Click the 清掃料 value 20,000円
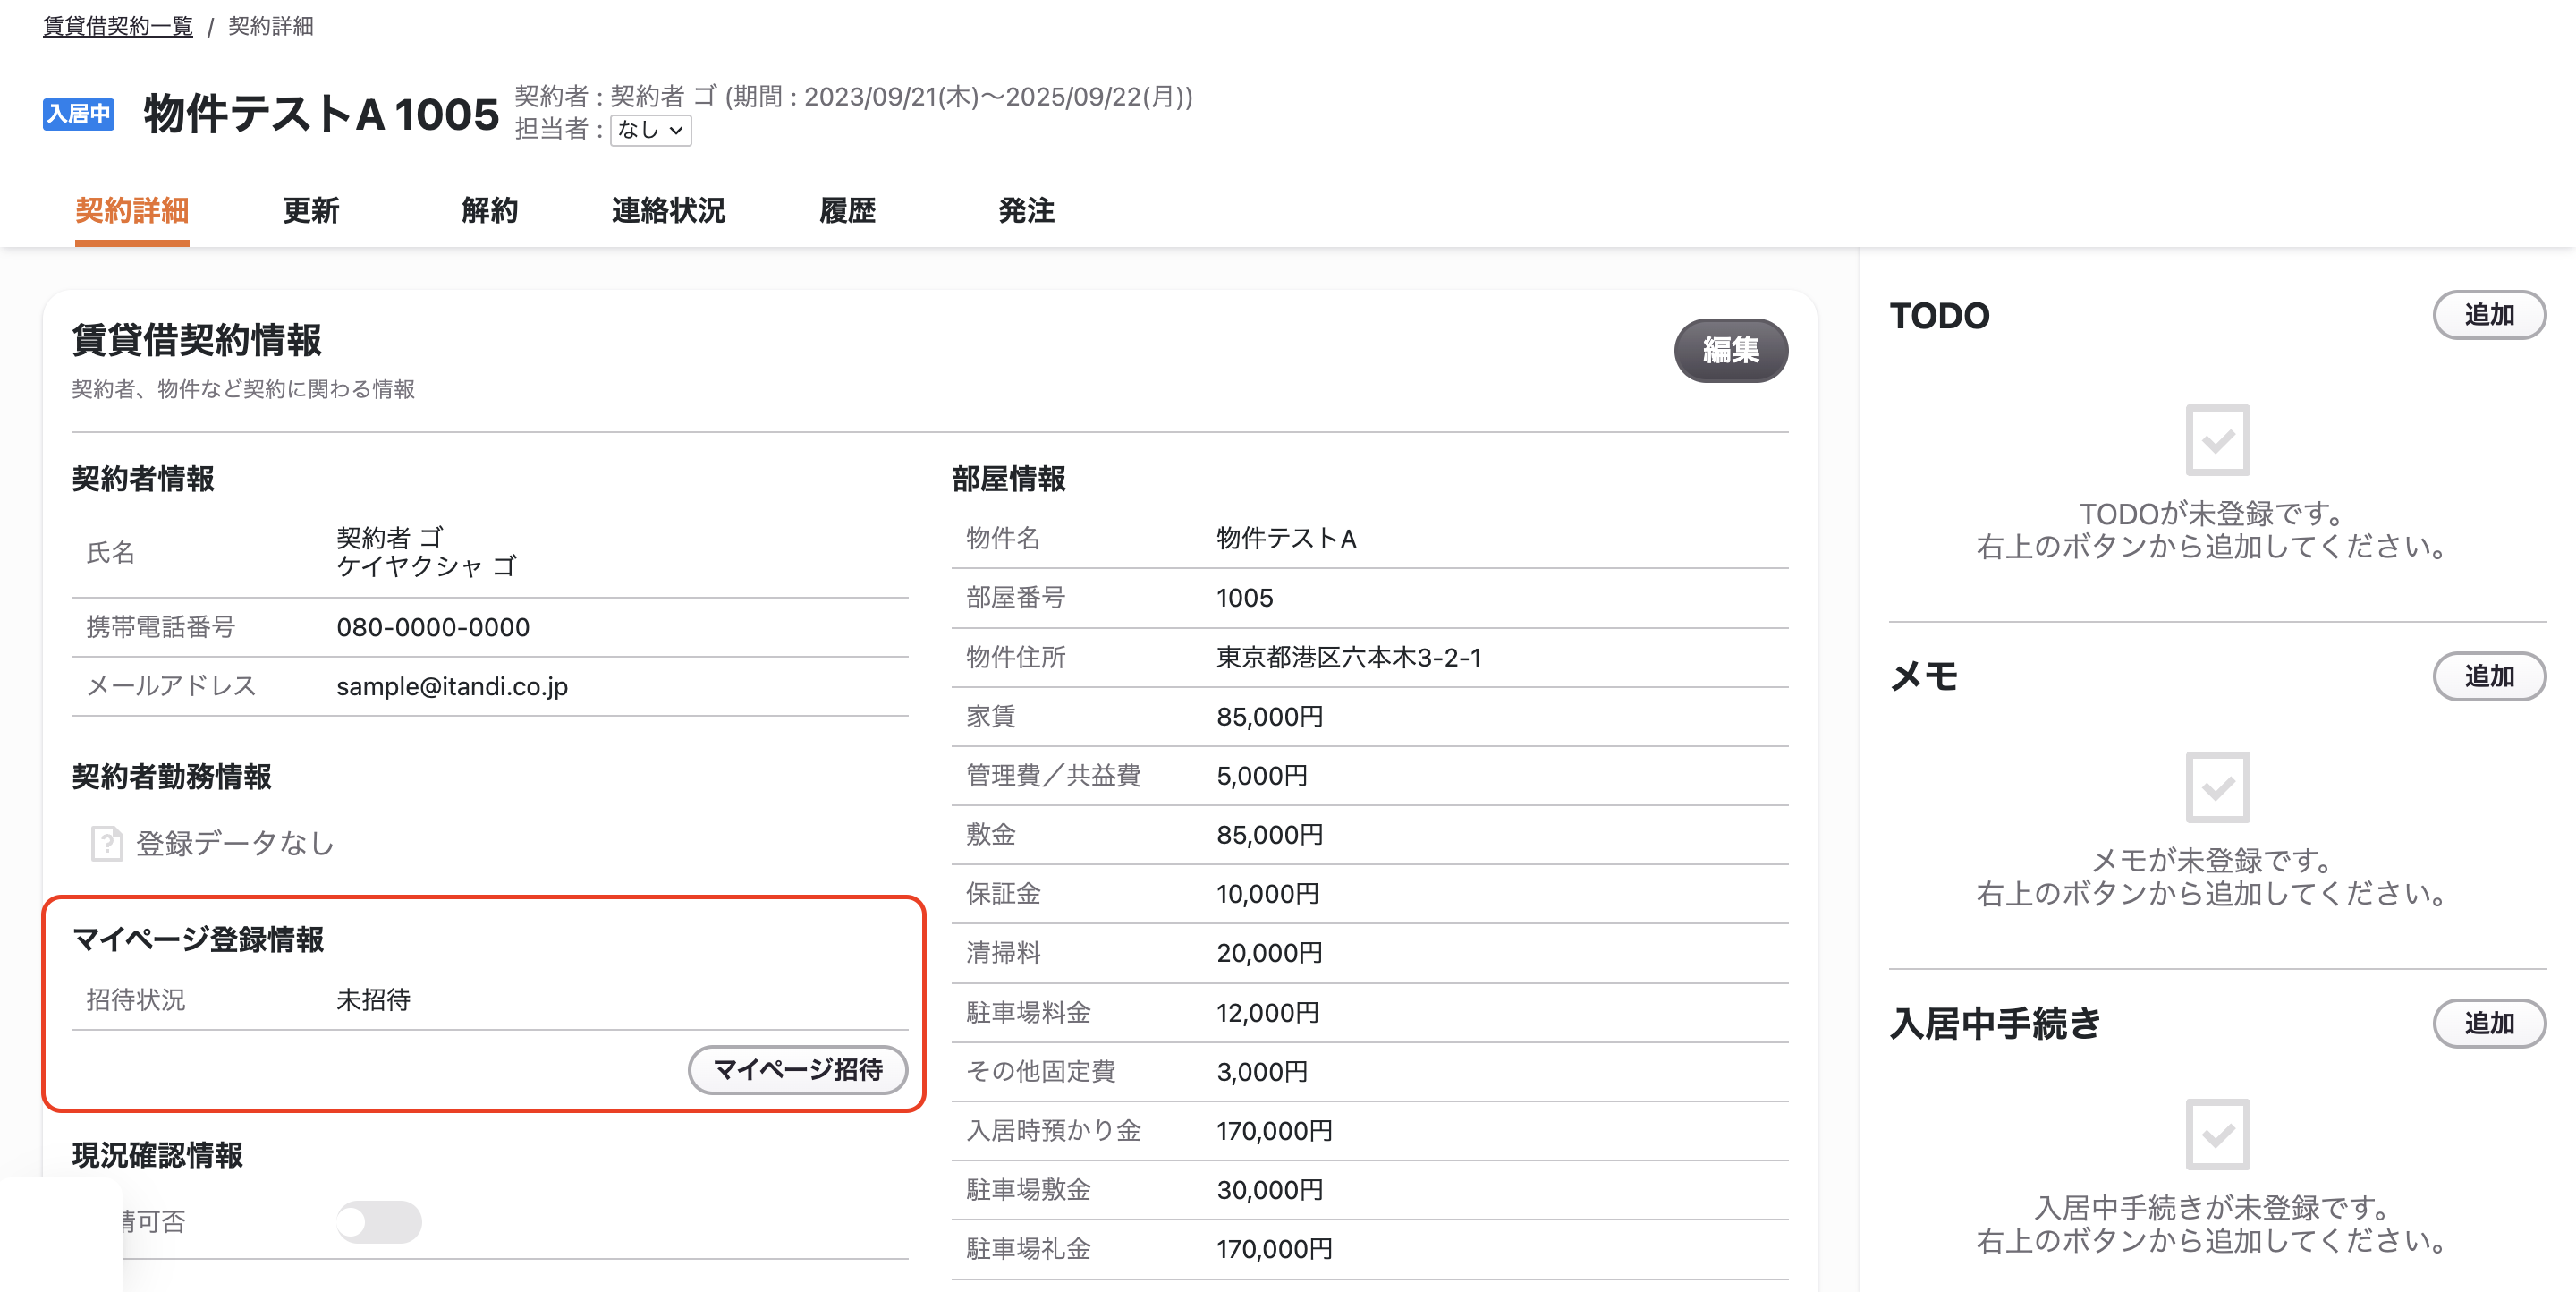Screen dimensions: 2576x1292 [1269, 952]
